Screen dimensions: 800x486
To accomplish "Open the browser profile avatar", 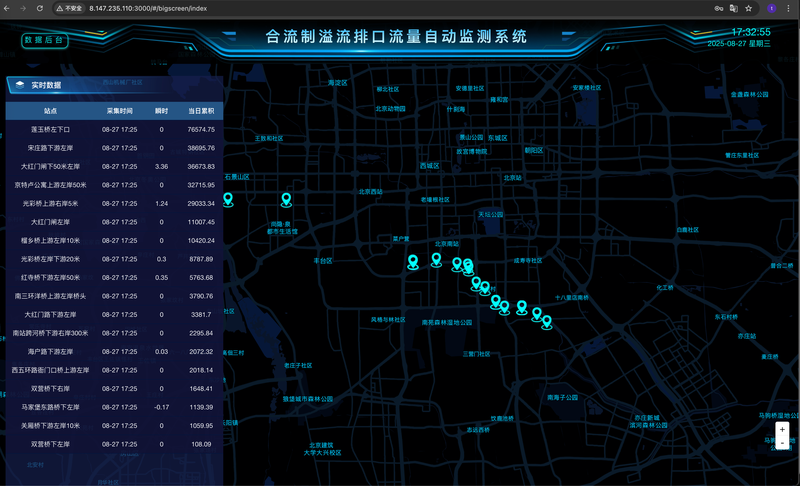I will (x=771, y=8).
